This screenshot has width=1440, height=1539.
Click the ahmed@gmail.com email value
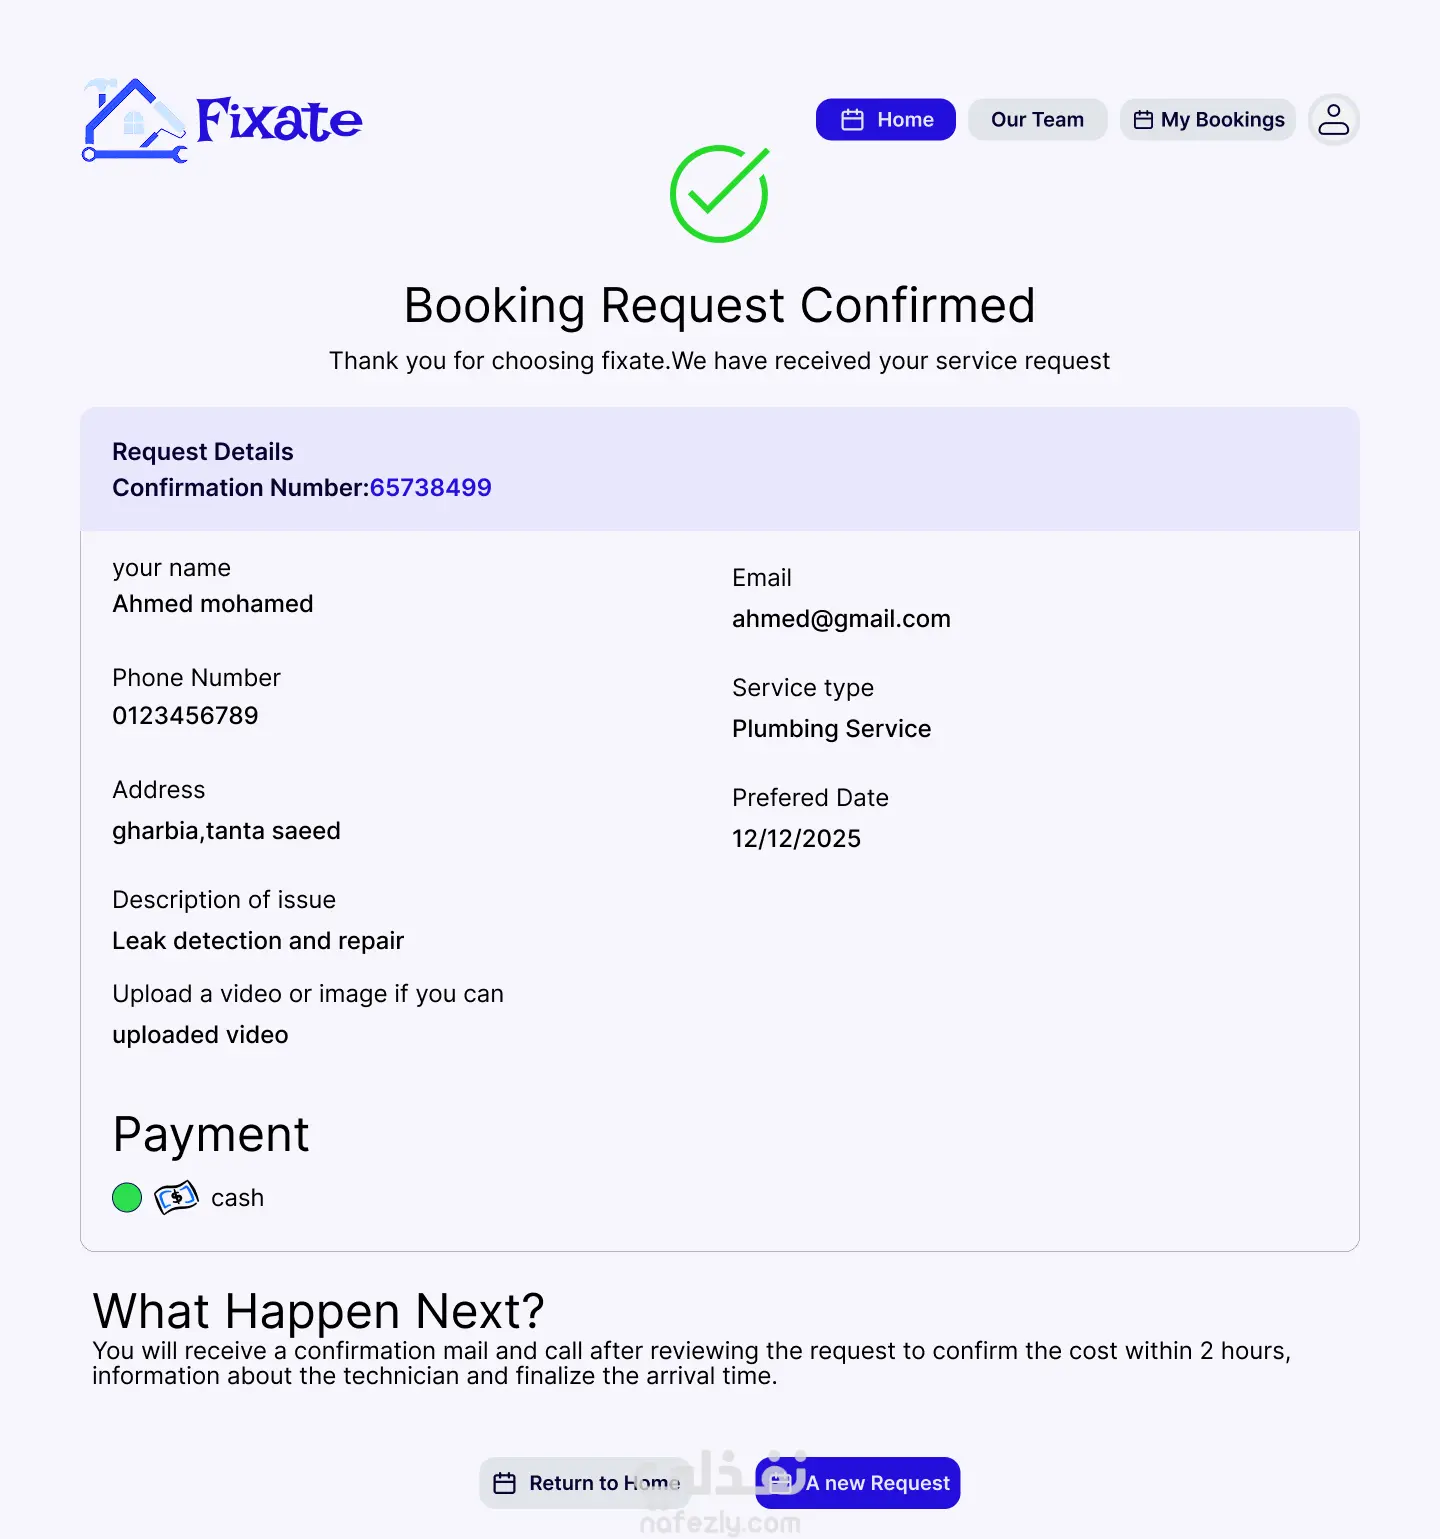[x=841, y=619]
